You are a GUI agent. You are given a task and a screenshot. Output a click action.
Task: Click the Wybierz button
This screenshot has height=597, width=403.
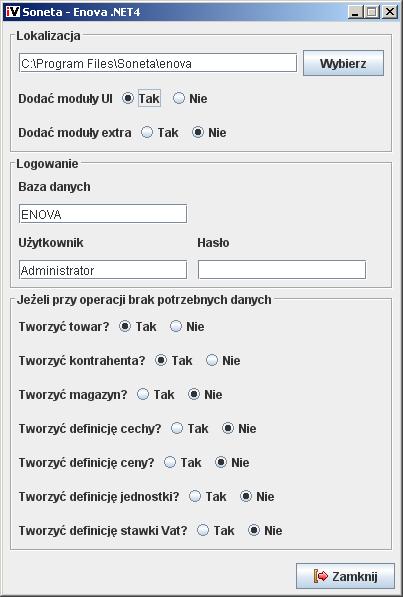343,63
